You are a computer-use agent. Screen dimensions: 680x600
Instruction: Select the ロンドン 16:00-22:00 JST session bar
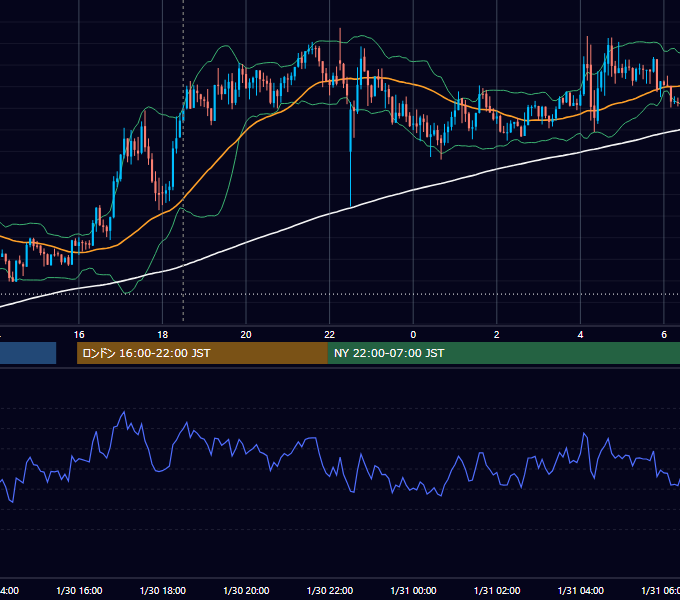tap(202, 353)
